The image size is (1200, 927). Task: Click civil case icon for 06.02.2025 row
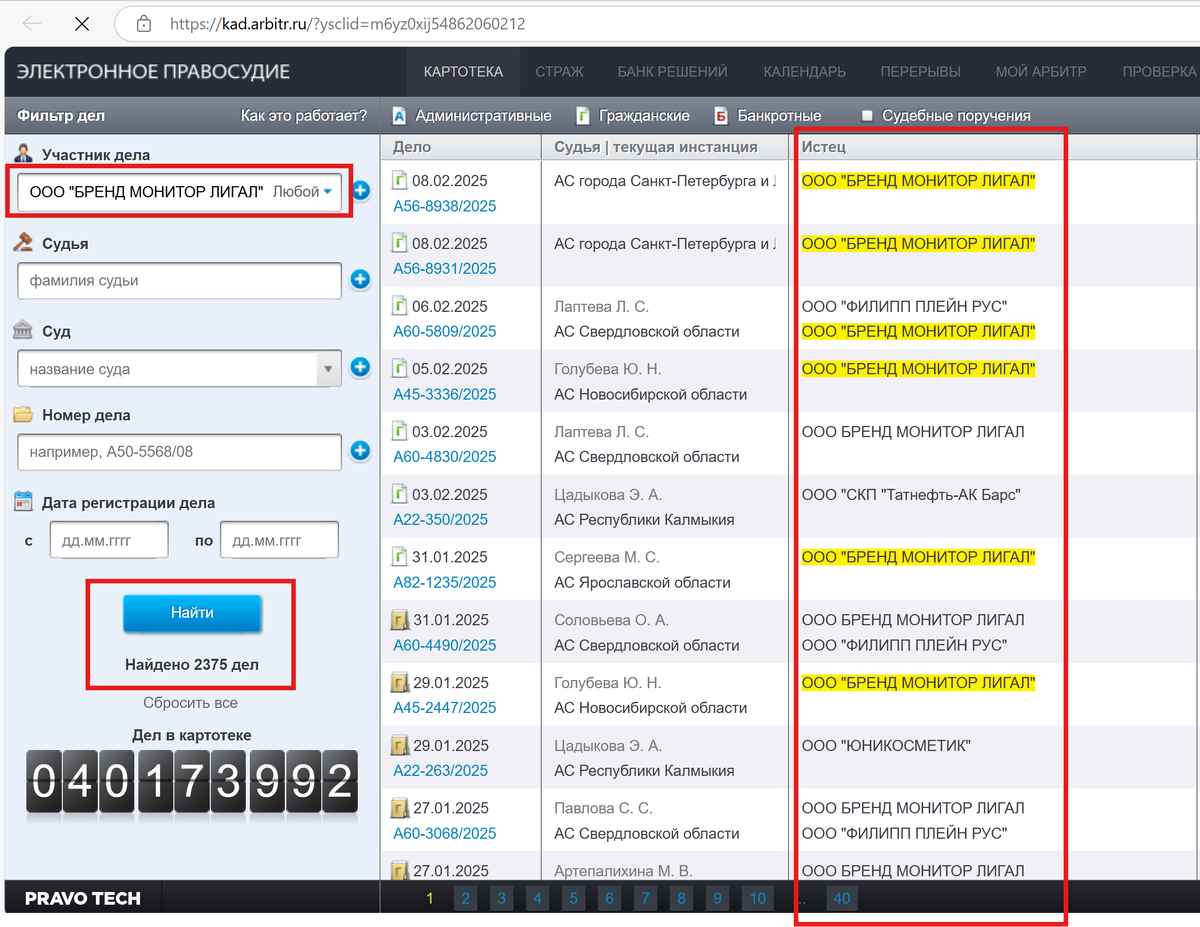pyautogui.click(x=399, y=306)
